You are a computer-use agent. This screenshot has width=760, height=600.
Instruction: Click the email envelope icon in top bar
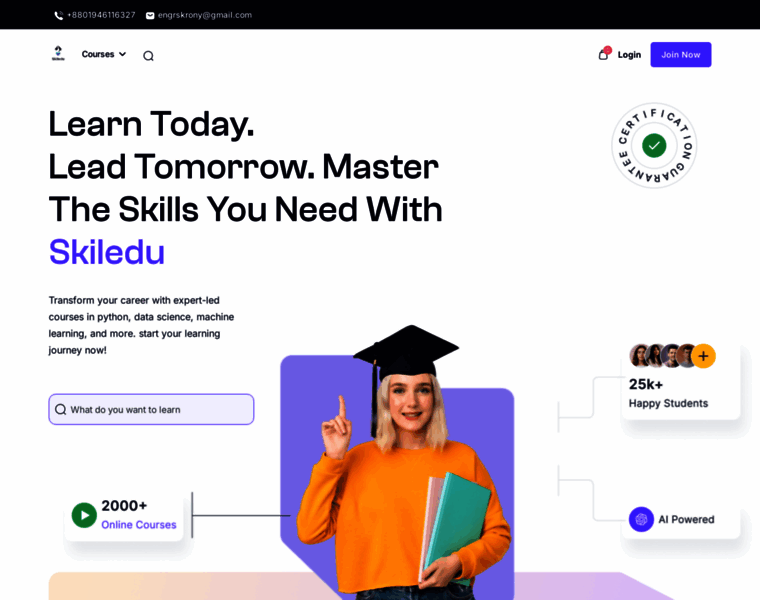pyautogui.click(x=150, y=16)
